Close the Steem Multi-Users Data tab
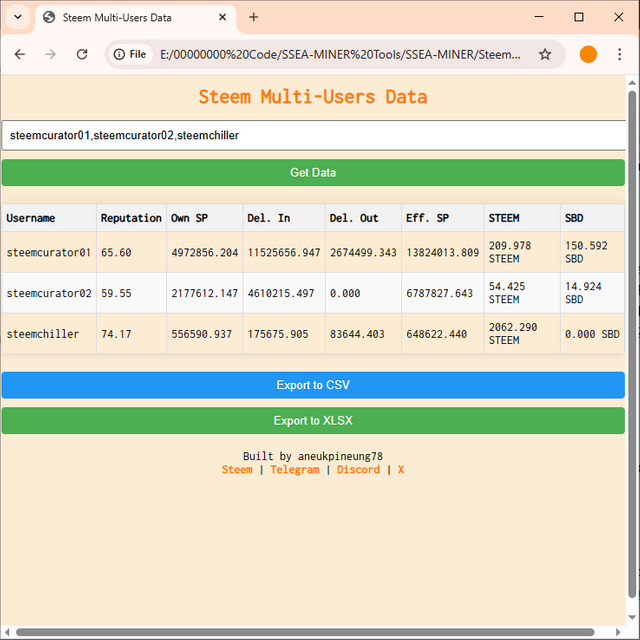The image size is (640, 640). (x=222, y=17)
